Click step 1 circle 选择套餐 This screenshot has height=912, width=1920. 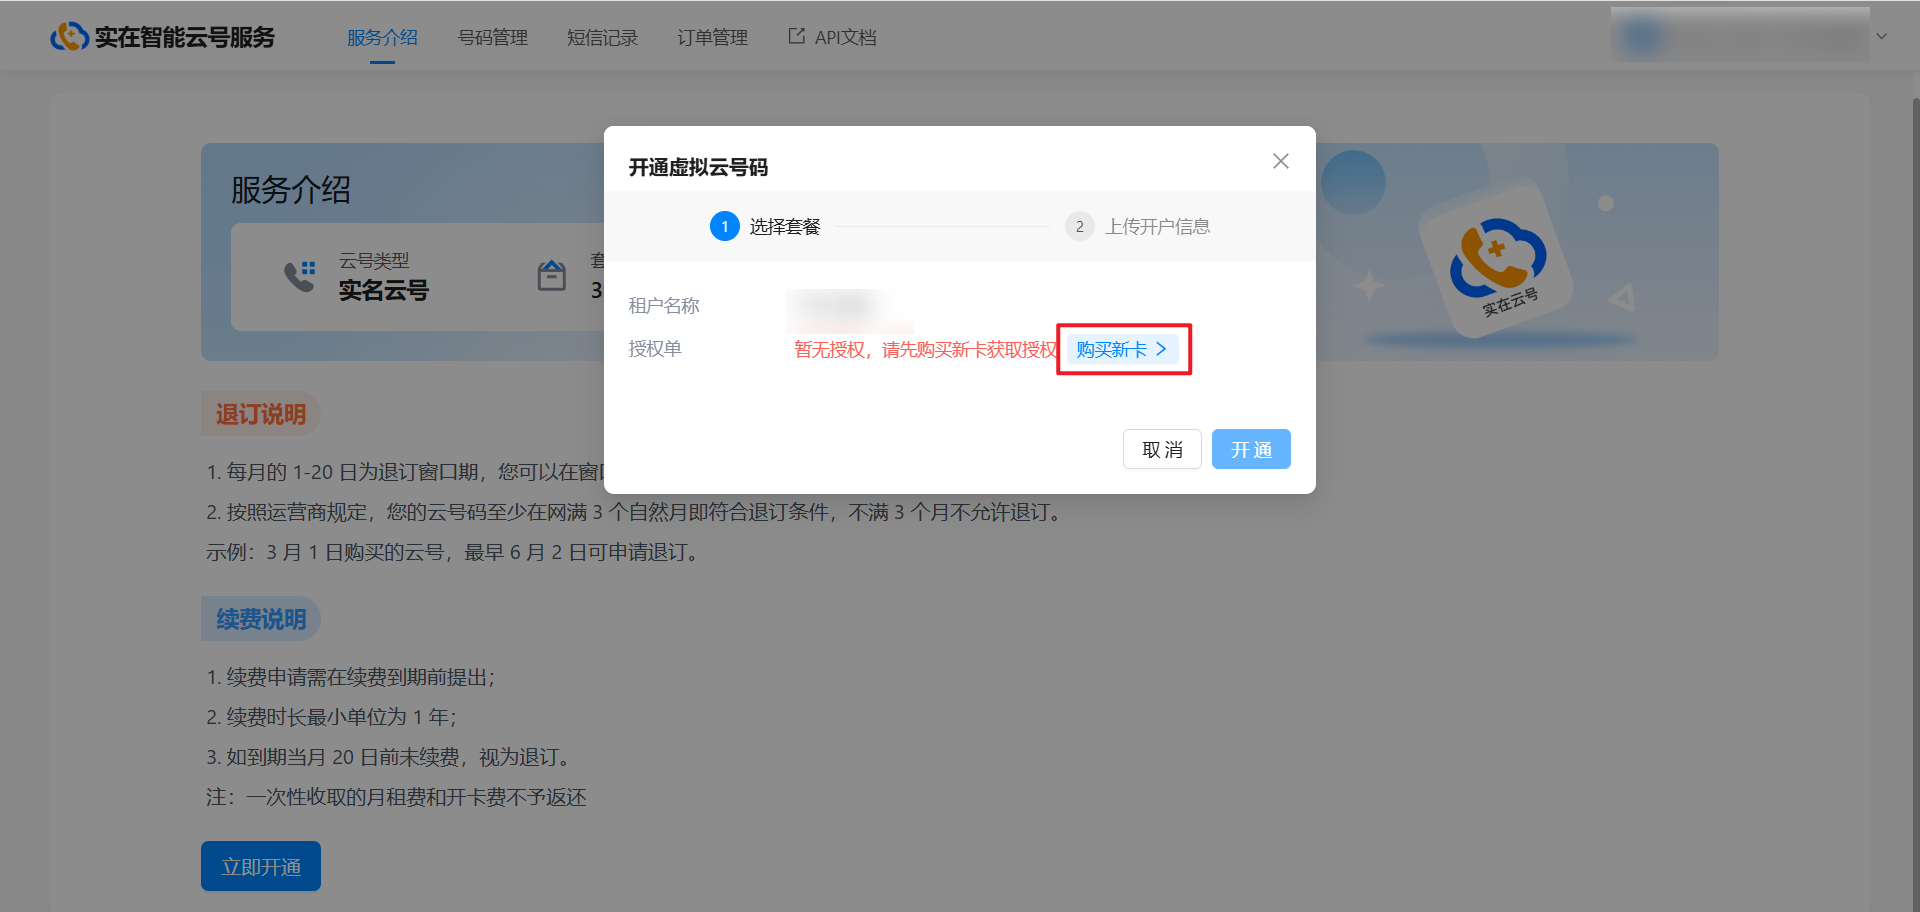click(724, 227)
